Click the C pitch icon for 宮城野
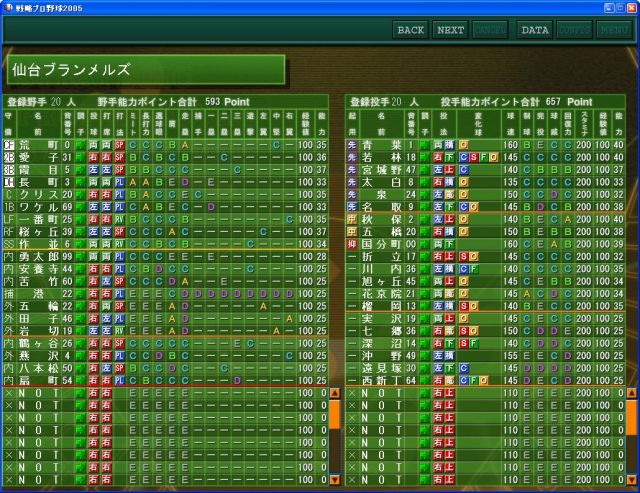The width and height of the screenshot is (640, 493). click(464, 170)
